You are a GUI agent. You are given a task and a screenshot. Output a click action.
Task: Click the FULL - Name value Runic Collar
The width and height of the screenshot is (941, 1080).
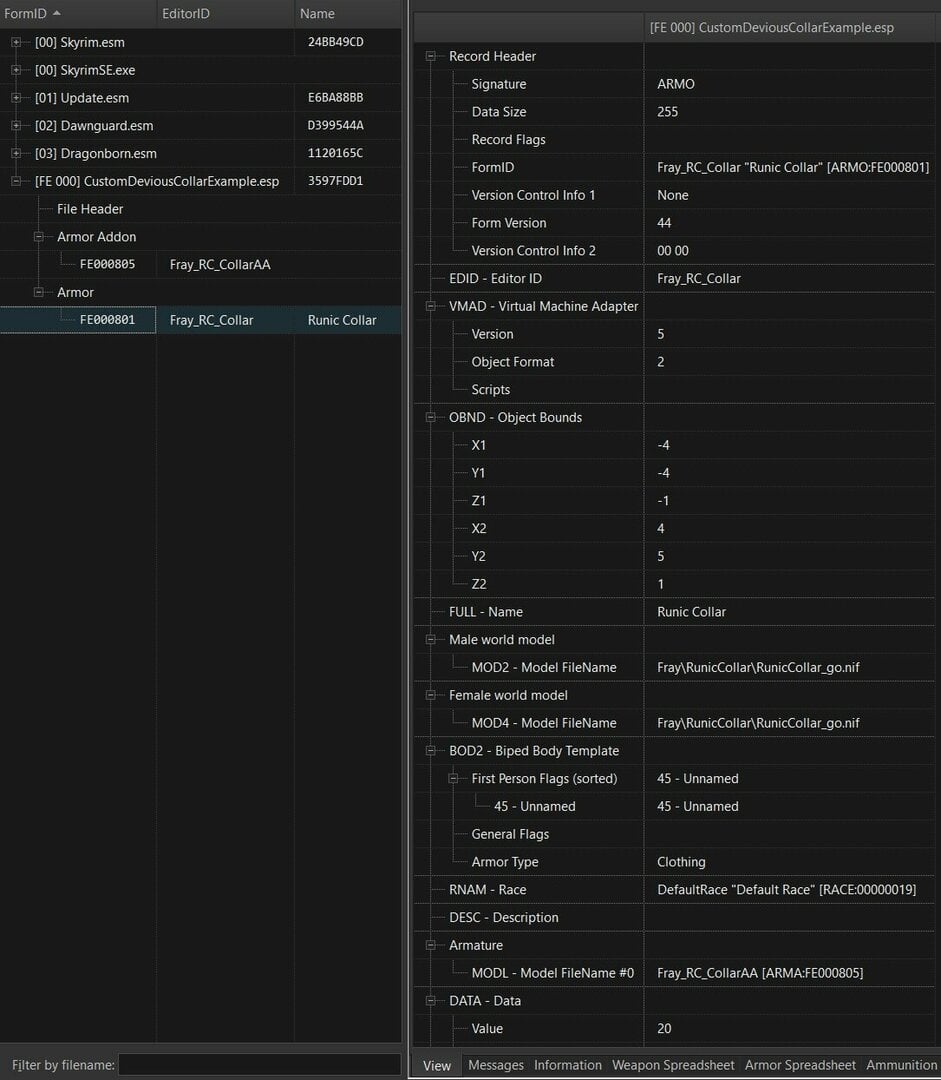pyautogui.click(x=692, y=612)
